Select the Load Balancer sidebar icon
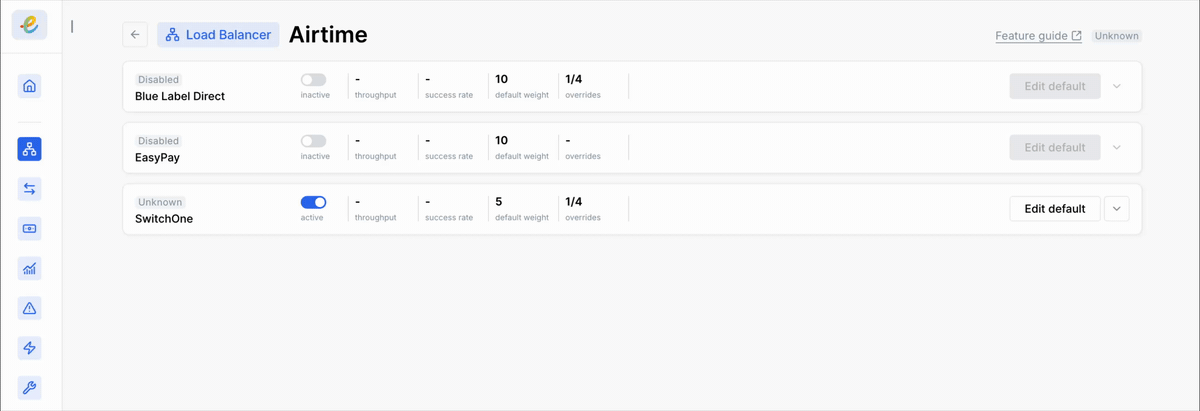The image size is (1200, 411). [x=29, y=149]
